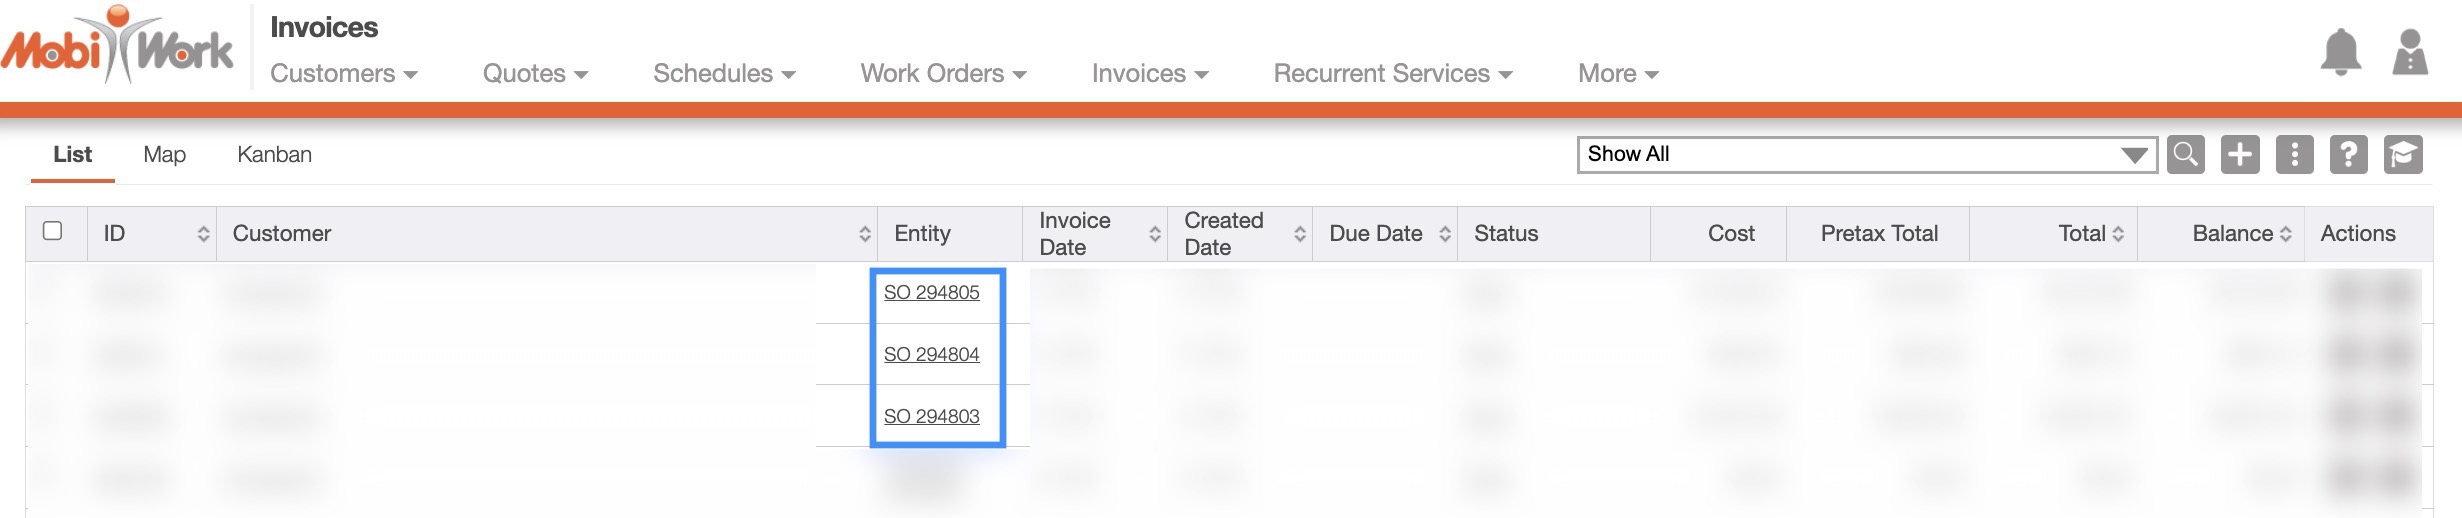Open the Recurrent Services menu

1392,74
